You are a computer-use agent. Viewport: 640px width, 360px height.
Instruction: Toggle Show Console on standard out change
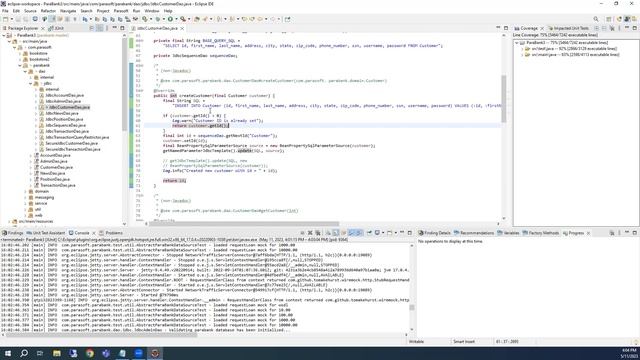[351, 233]
